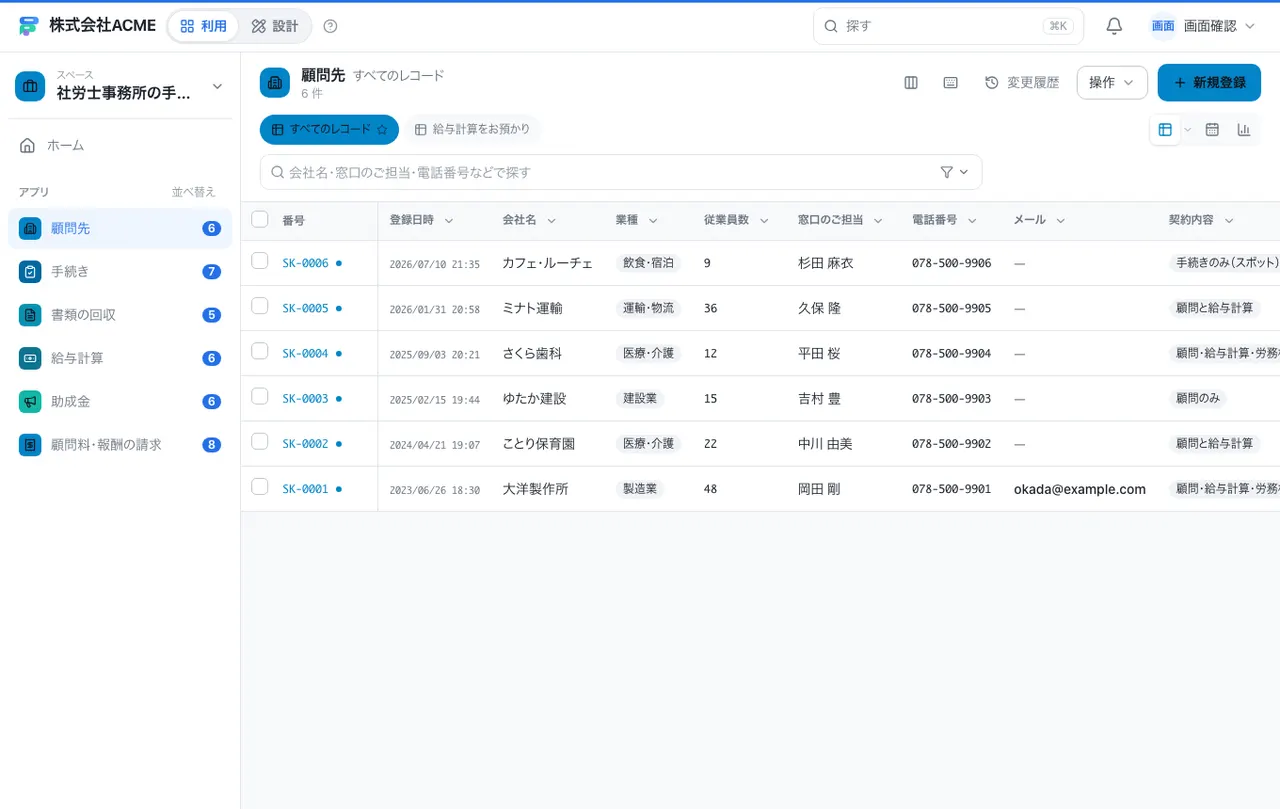Select the checkbox for SK-0006 row

pos(260,261)
